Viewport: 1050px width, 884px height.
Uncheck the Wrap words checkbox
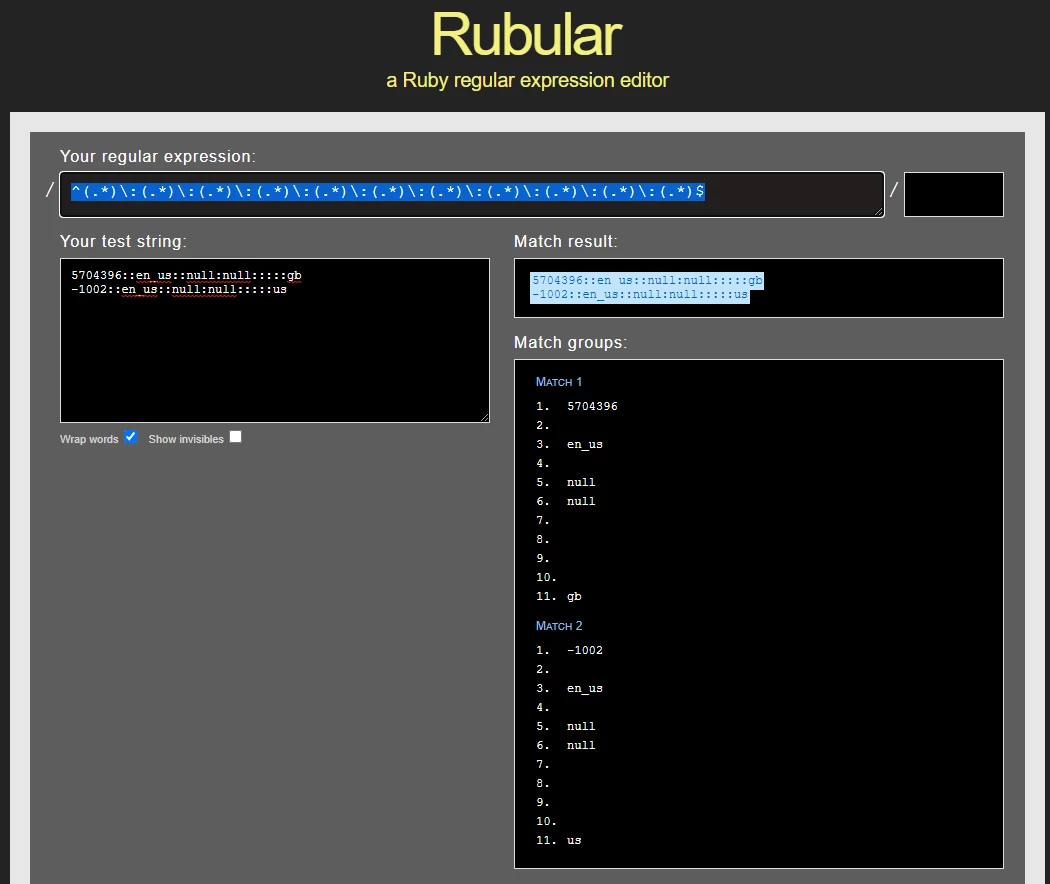click(x=131, y=437)
